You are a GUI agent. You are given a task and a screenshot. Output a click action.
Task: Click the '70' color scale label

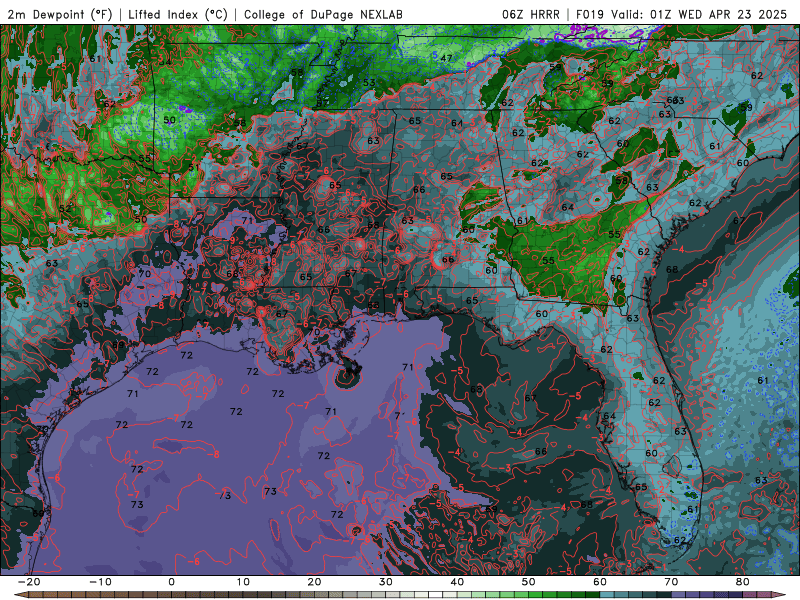tap(671, 582)
